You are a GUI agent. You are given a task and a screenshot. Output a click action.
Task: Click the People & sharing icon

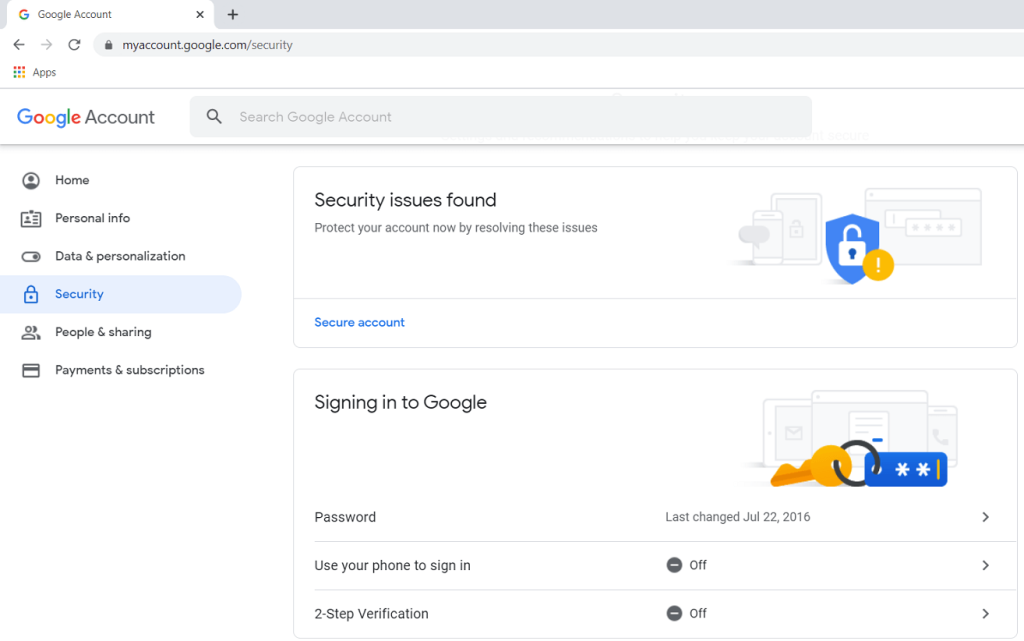31,333
